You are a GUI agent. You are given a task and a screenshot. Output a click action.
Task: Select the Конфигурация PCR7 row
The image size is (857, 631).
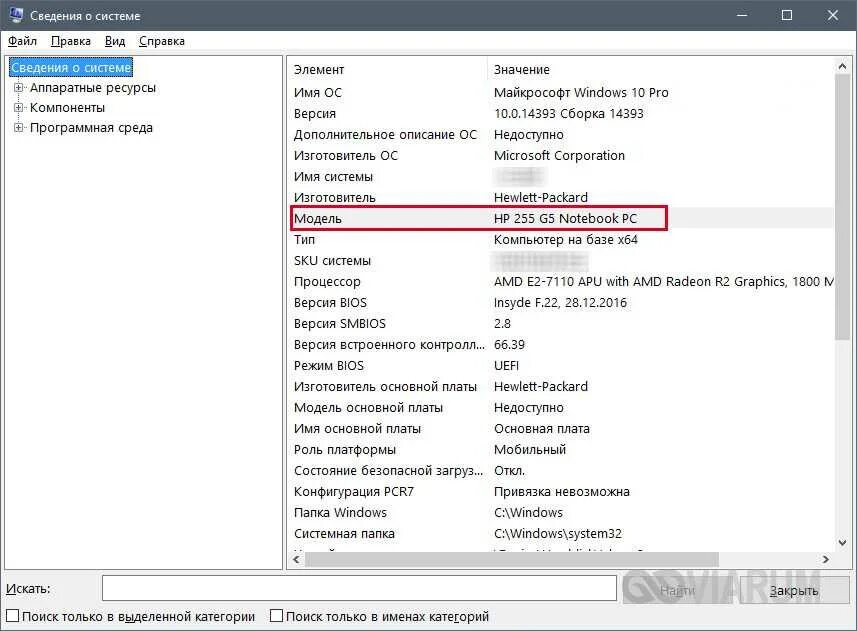pyautogui.click(x=561, y=492)
